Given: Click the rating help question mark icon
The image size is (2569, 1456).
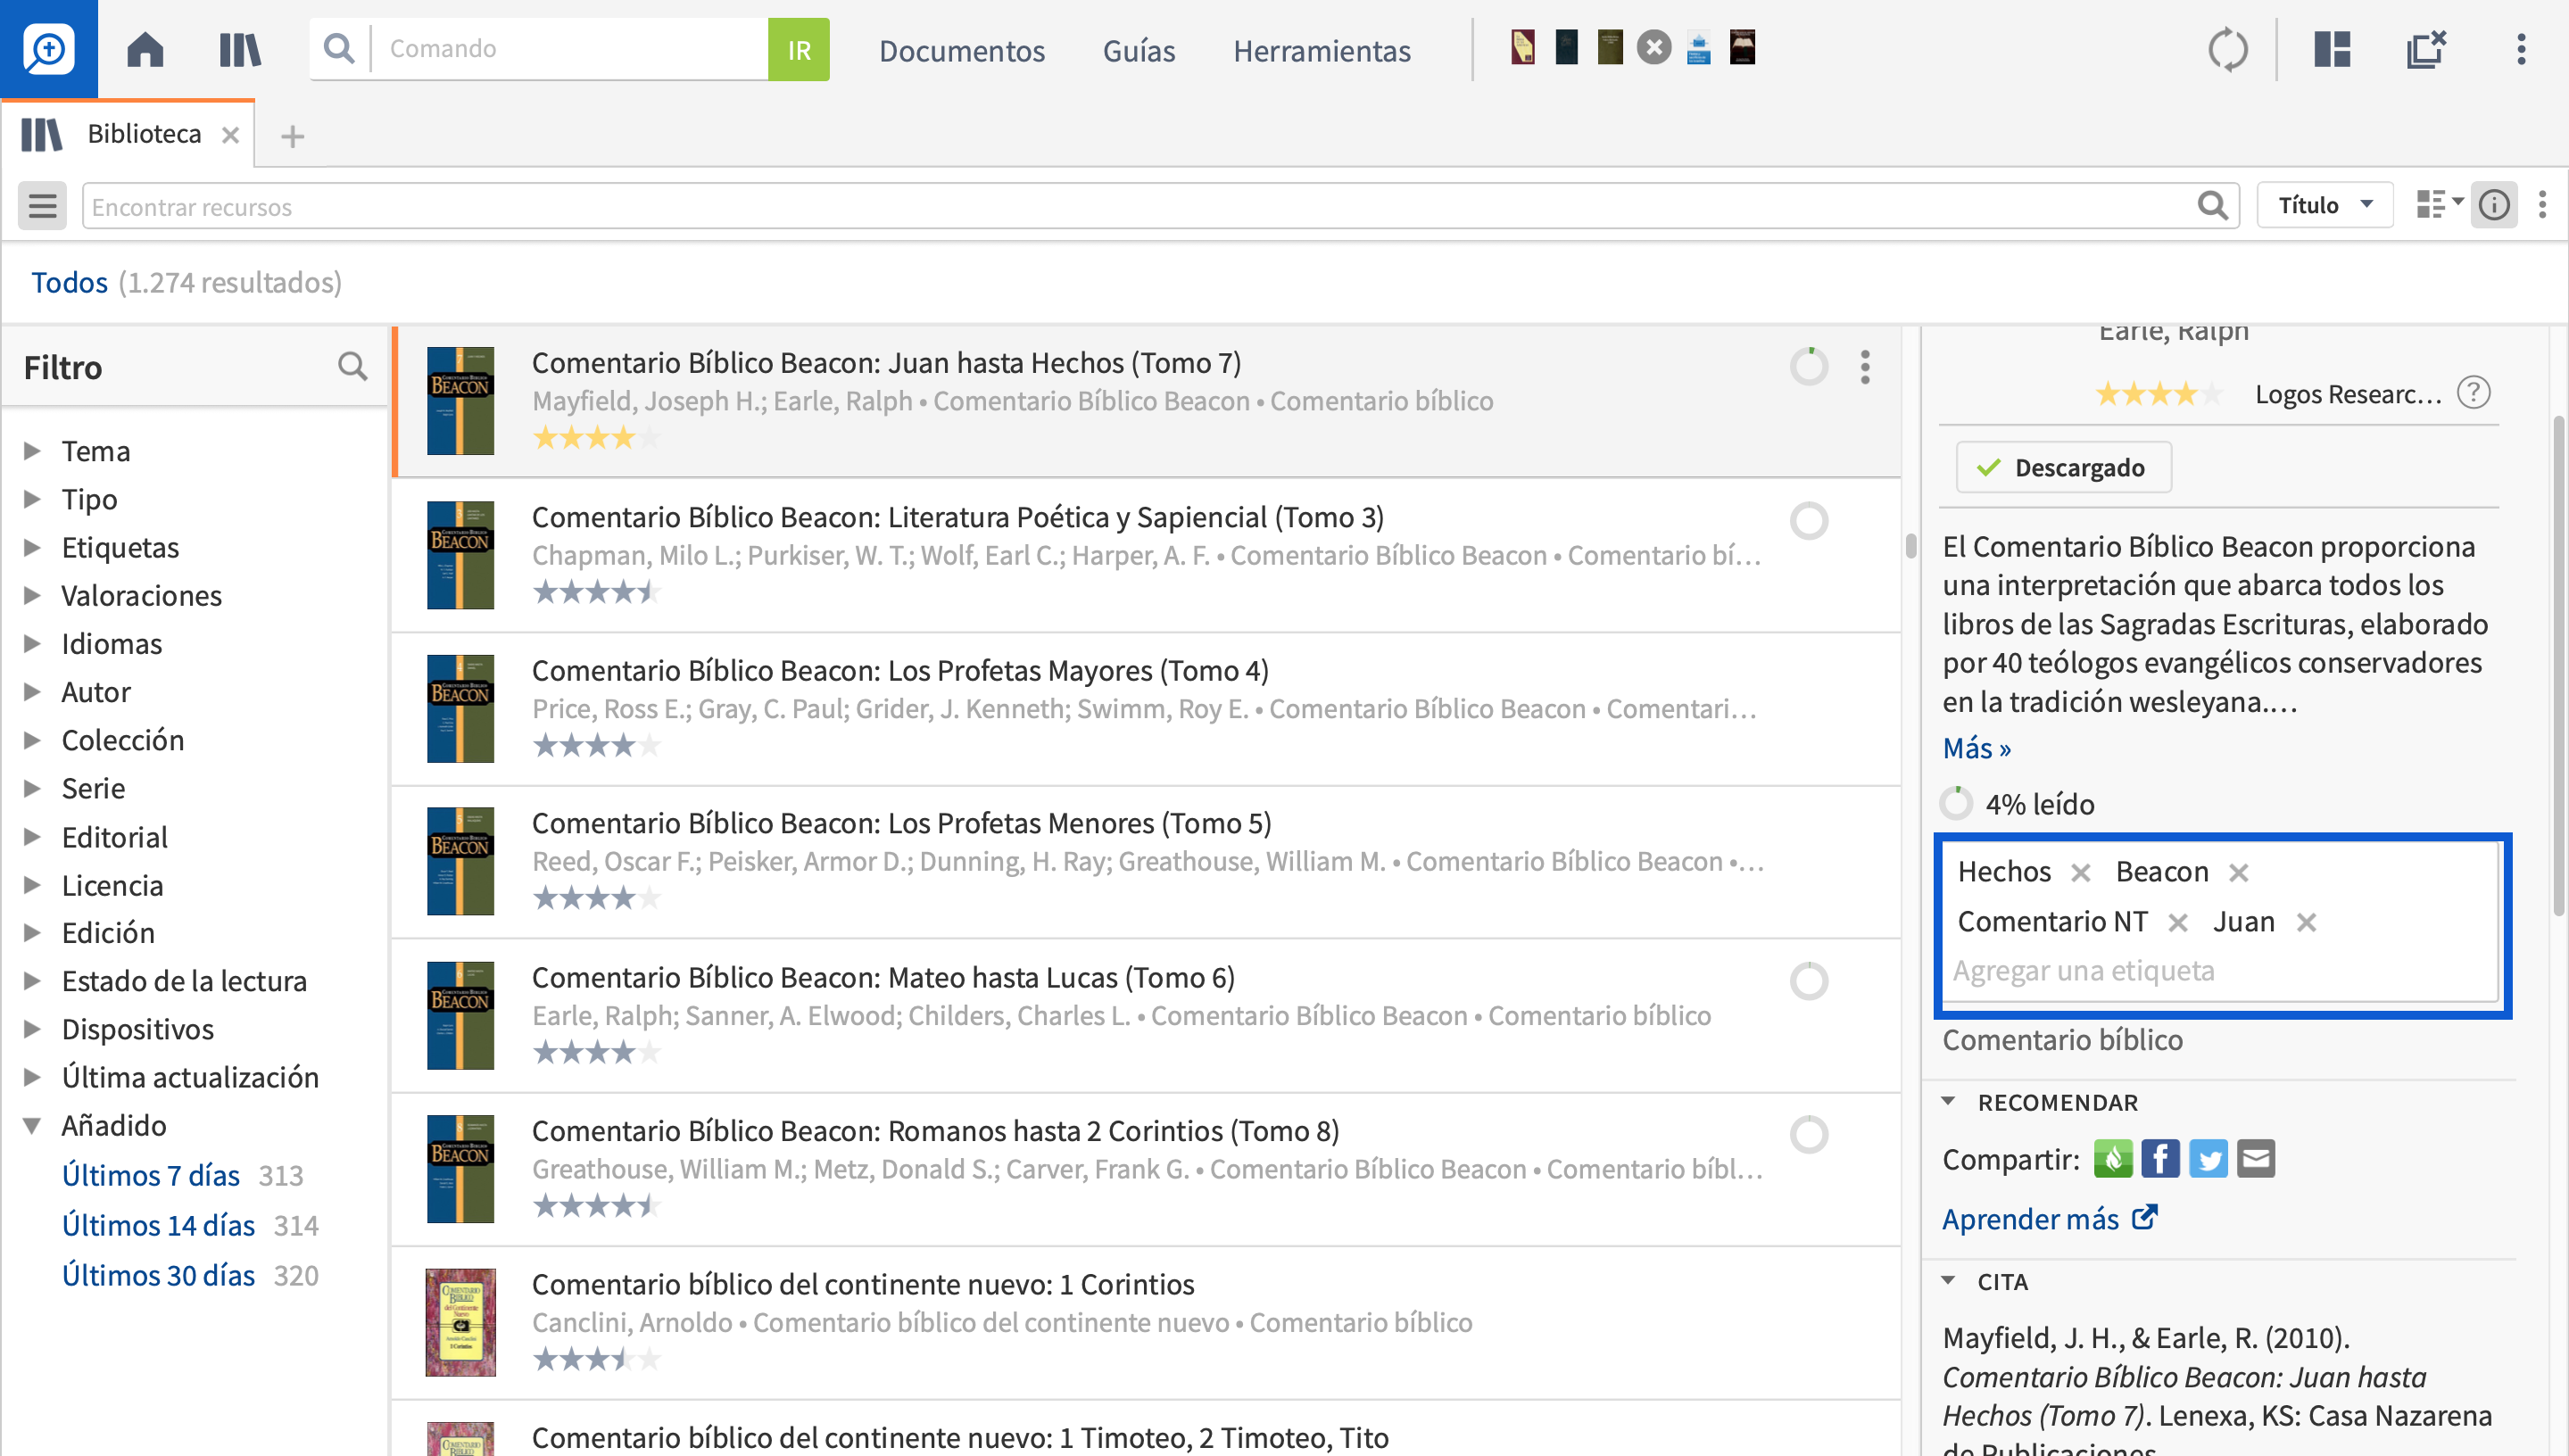Looking at the screenshot, I should 2473,393.
